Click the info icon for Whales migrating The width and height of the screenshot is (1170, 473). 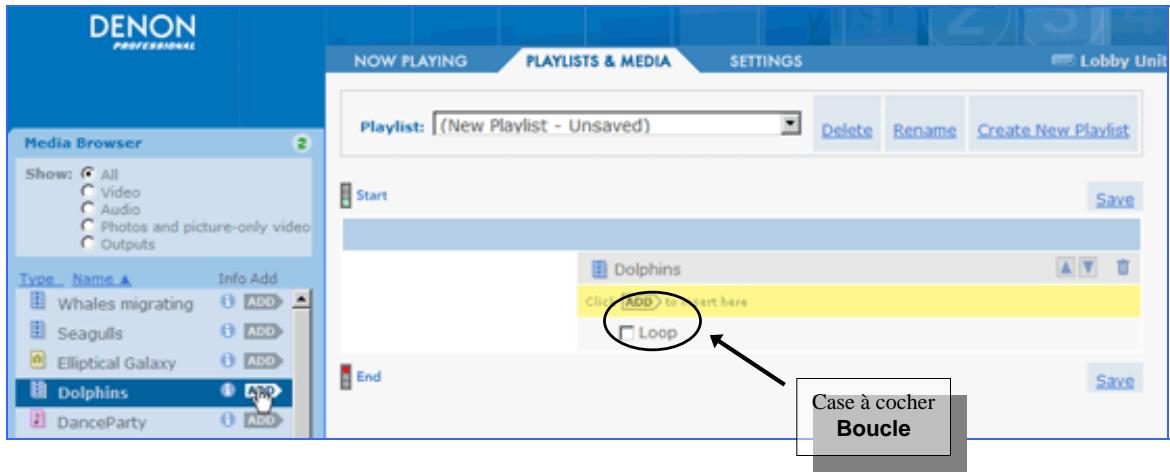(x=227, y=302)
